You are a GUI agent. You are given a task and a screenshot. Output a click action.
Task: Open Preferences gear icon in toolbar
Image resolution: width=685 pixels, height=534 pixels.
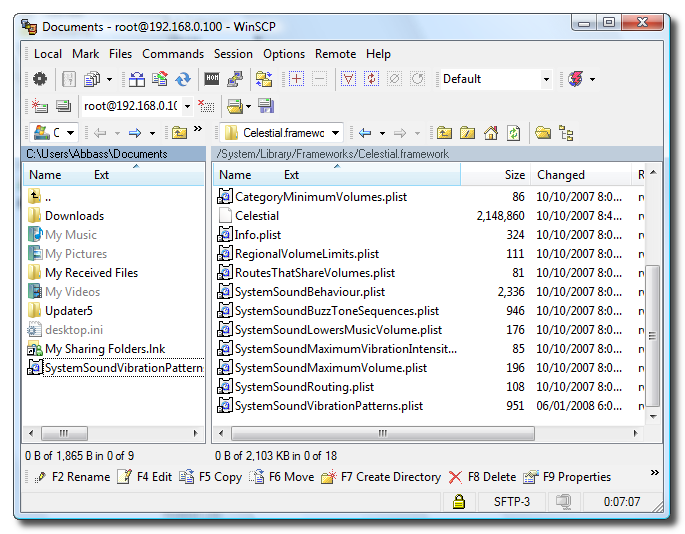39,79
